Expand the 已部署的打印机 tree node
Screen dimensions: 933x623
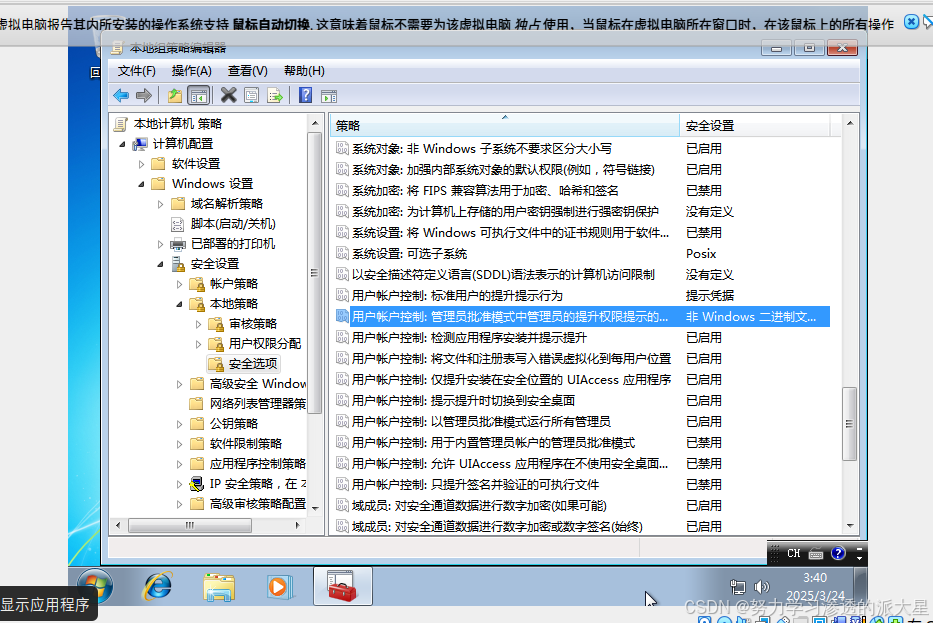tap(161, 244)
